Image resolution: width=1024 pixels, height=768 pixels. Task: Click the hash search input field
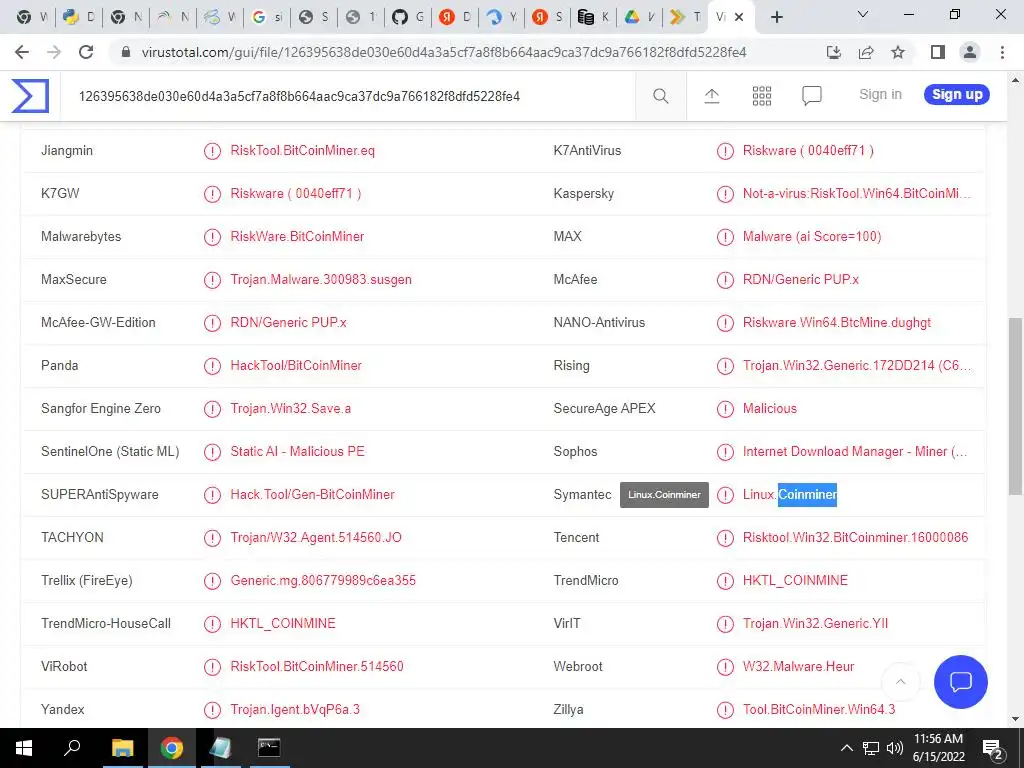[347, 96]
